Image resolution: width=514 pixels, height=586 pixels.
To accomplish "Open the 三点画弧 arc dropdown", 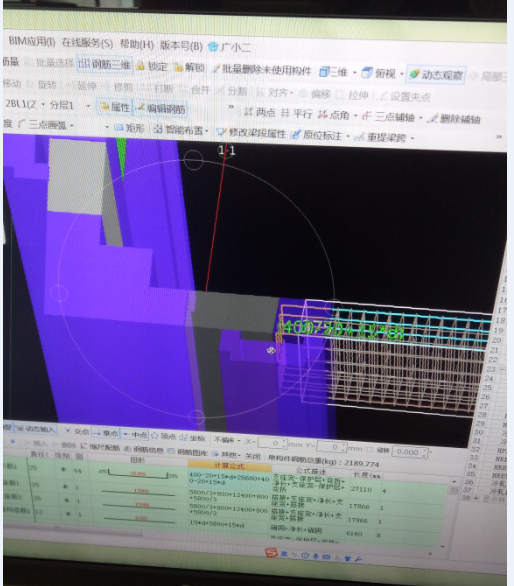I will (x=71, y=126).
